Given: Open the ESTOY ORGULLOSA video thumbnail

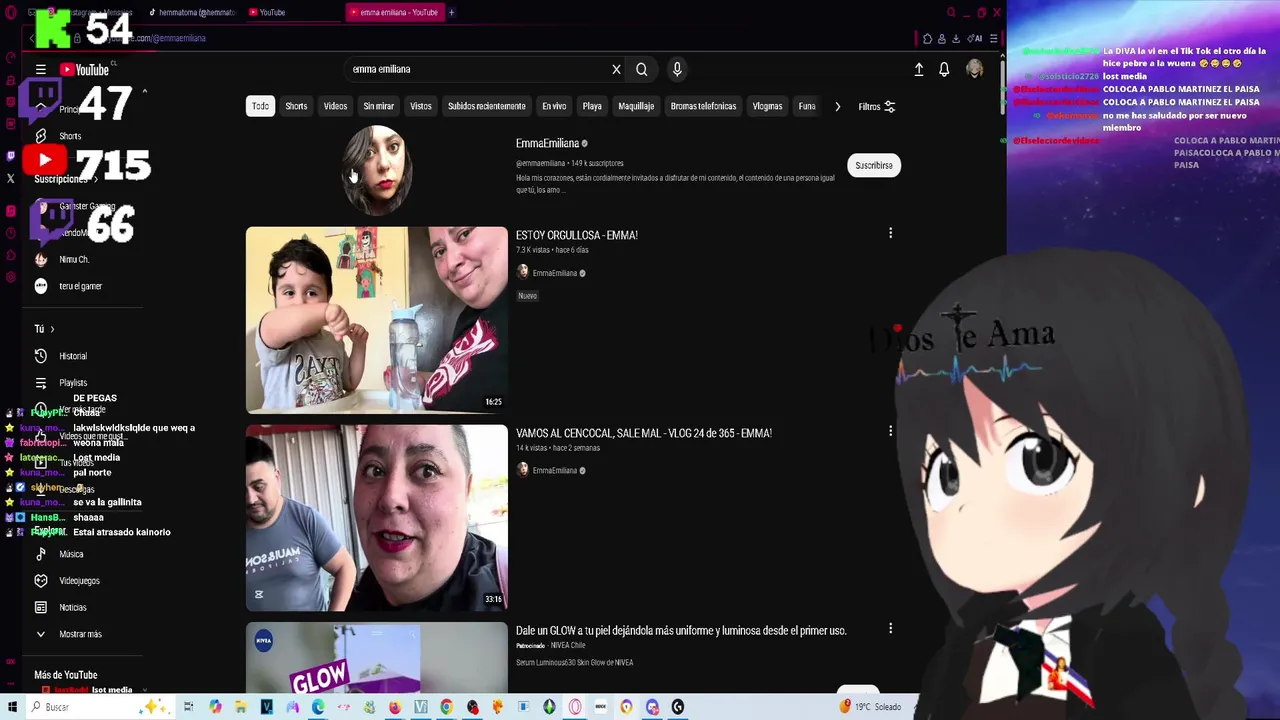Looking at the screenshot, I should point(377,320).
